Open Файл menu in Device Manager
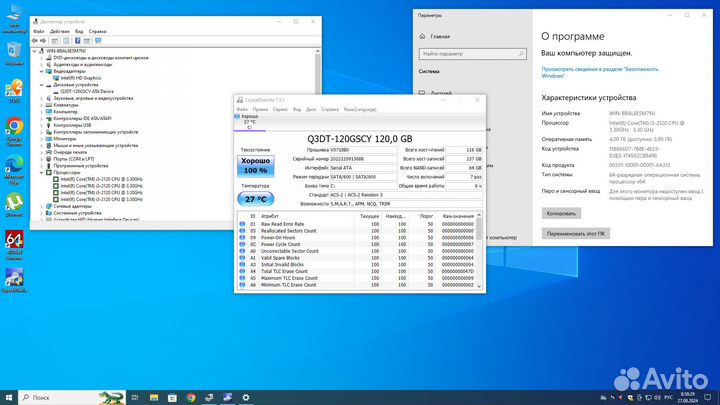This screenshot has height=405, width=720. [x=39, y=31]
